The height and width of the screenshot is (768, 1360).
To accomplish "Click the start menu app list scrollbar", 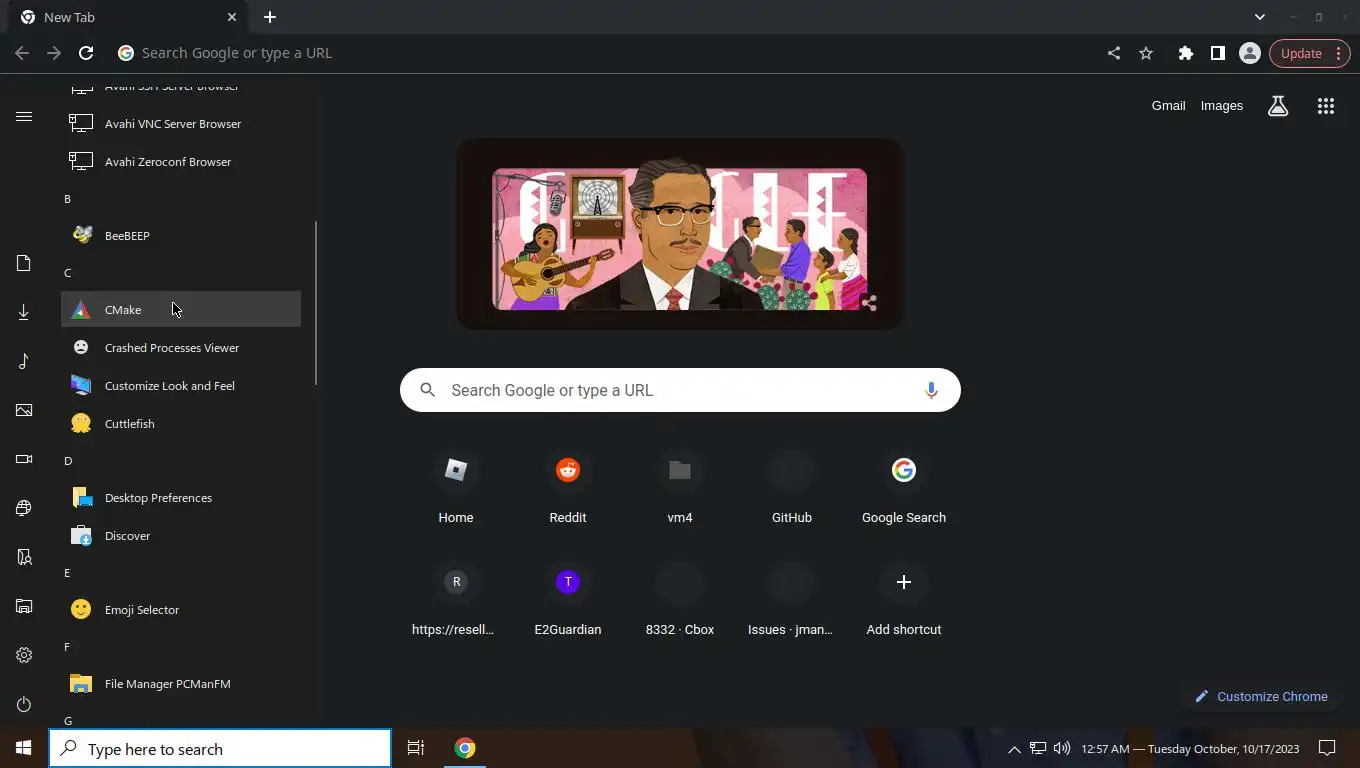I will point(316,303).
